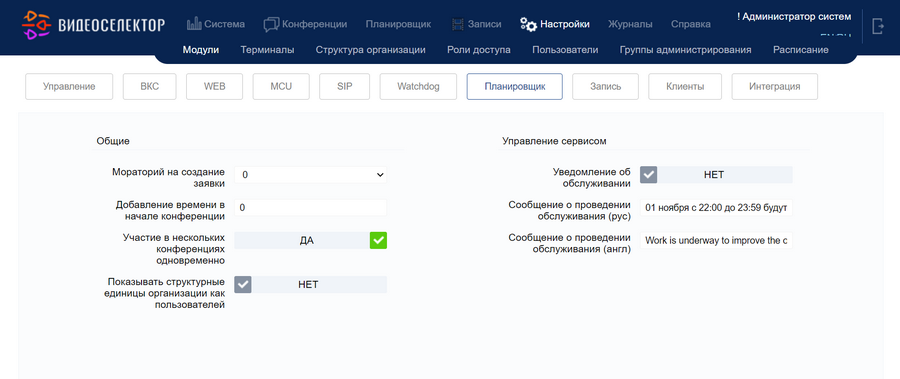Click the Конференции chat-bubble icon
The width and height of the screenshot is (900, 379).
(x=271, y=25)
